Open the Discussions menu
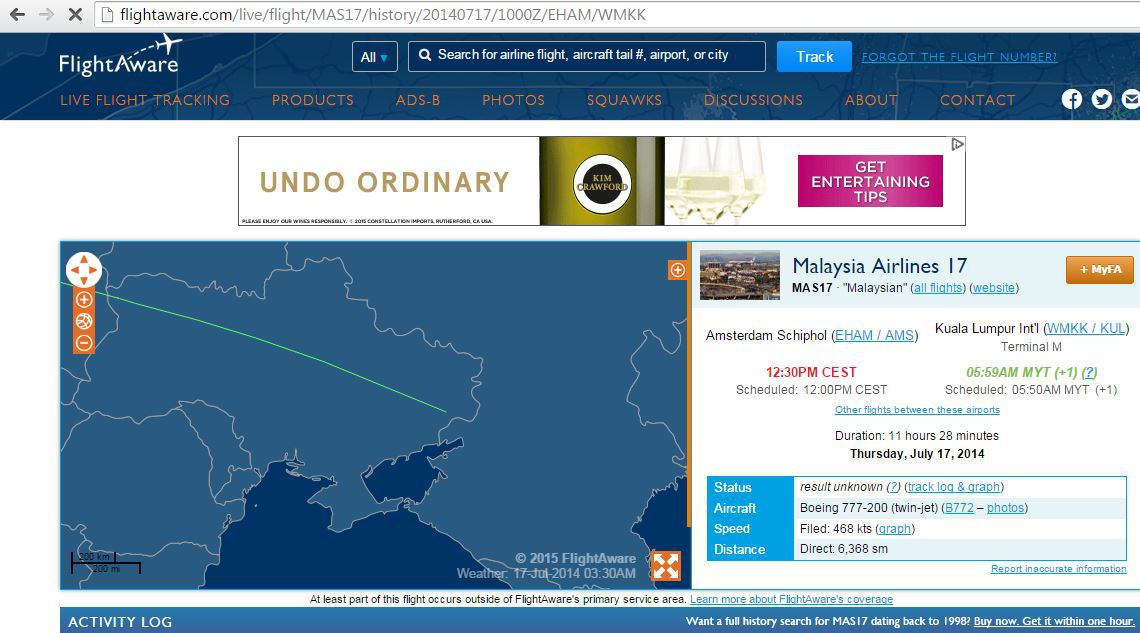Viewport: 1140px width, 633px height. point(753,100)
